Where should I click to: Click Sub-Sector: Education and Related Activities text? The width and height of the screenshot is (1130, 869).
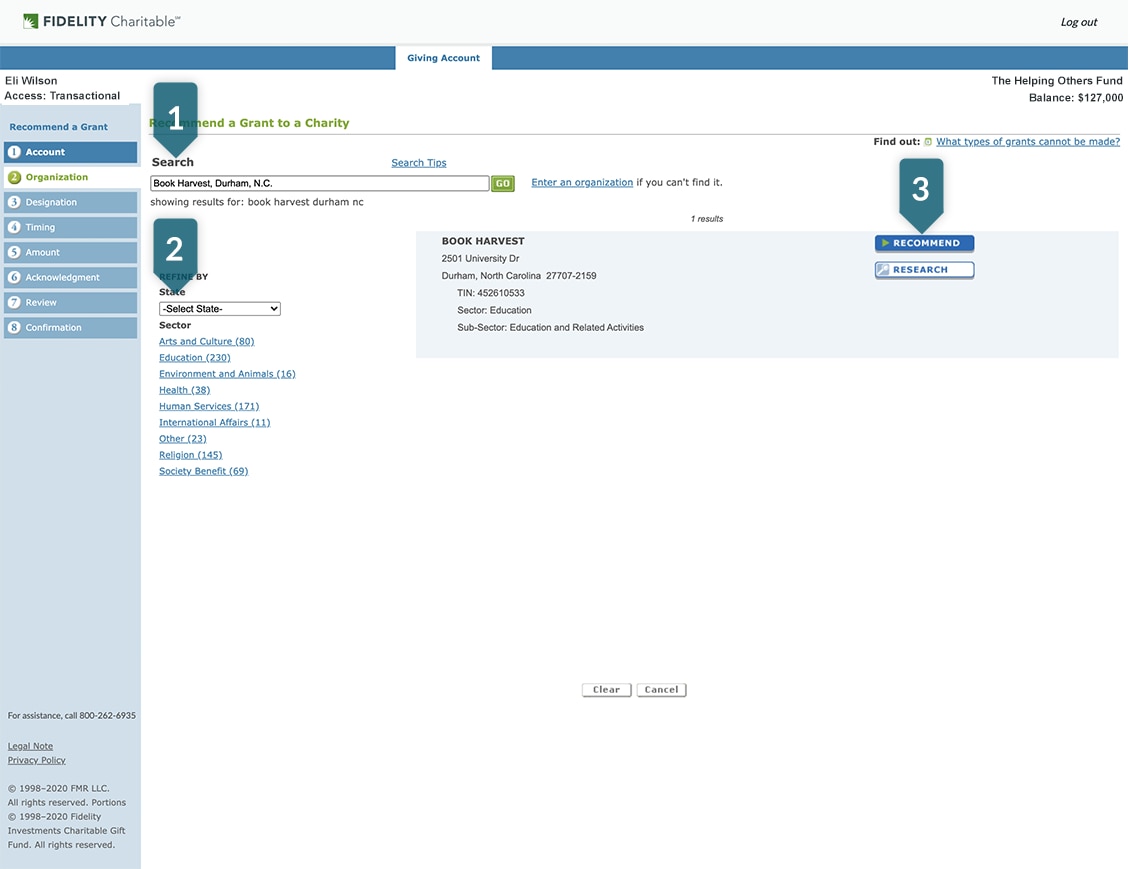click(x=551, y=328)
